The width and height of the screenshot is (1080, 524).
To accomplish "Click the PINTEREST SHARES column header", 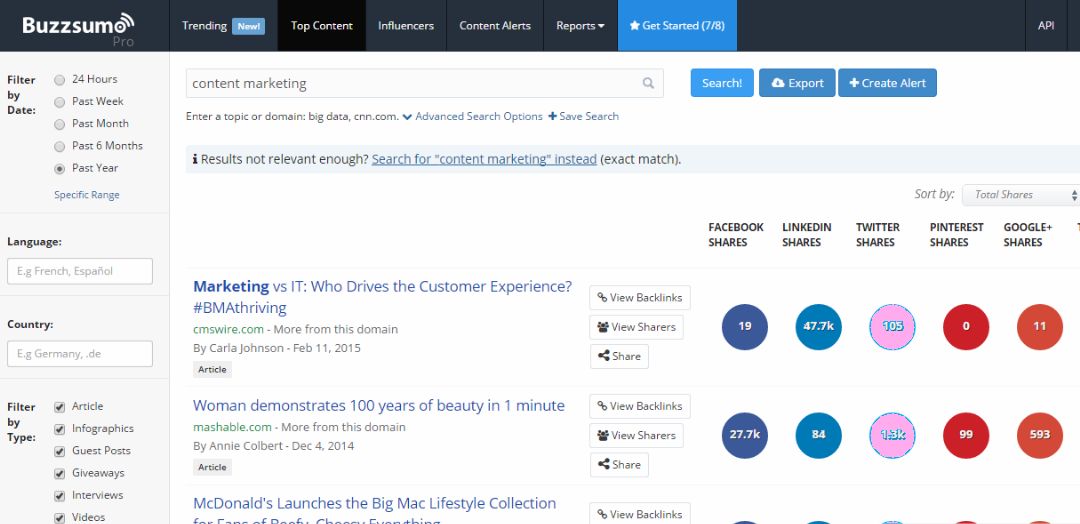I will (x=957, y=235).
